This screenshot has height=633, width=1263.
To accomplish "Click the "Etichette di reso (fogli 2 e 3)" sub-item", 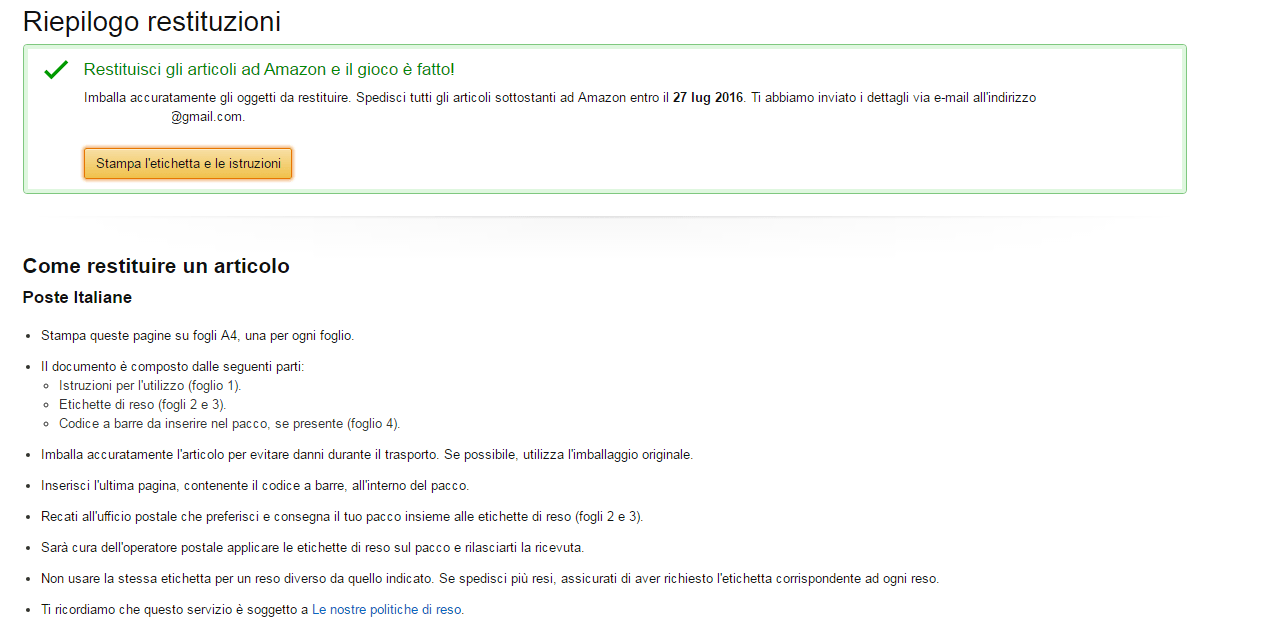I will 142,404.
